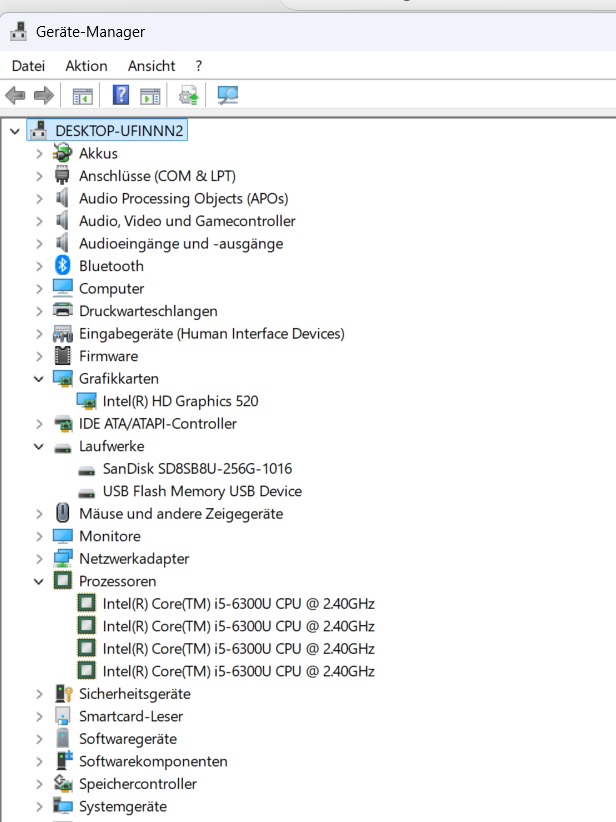616x822 pixels.
Task: Select SanDisk SD8SB8U-256G-1016
Action: [197, 469]
